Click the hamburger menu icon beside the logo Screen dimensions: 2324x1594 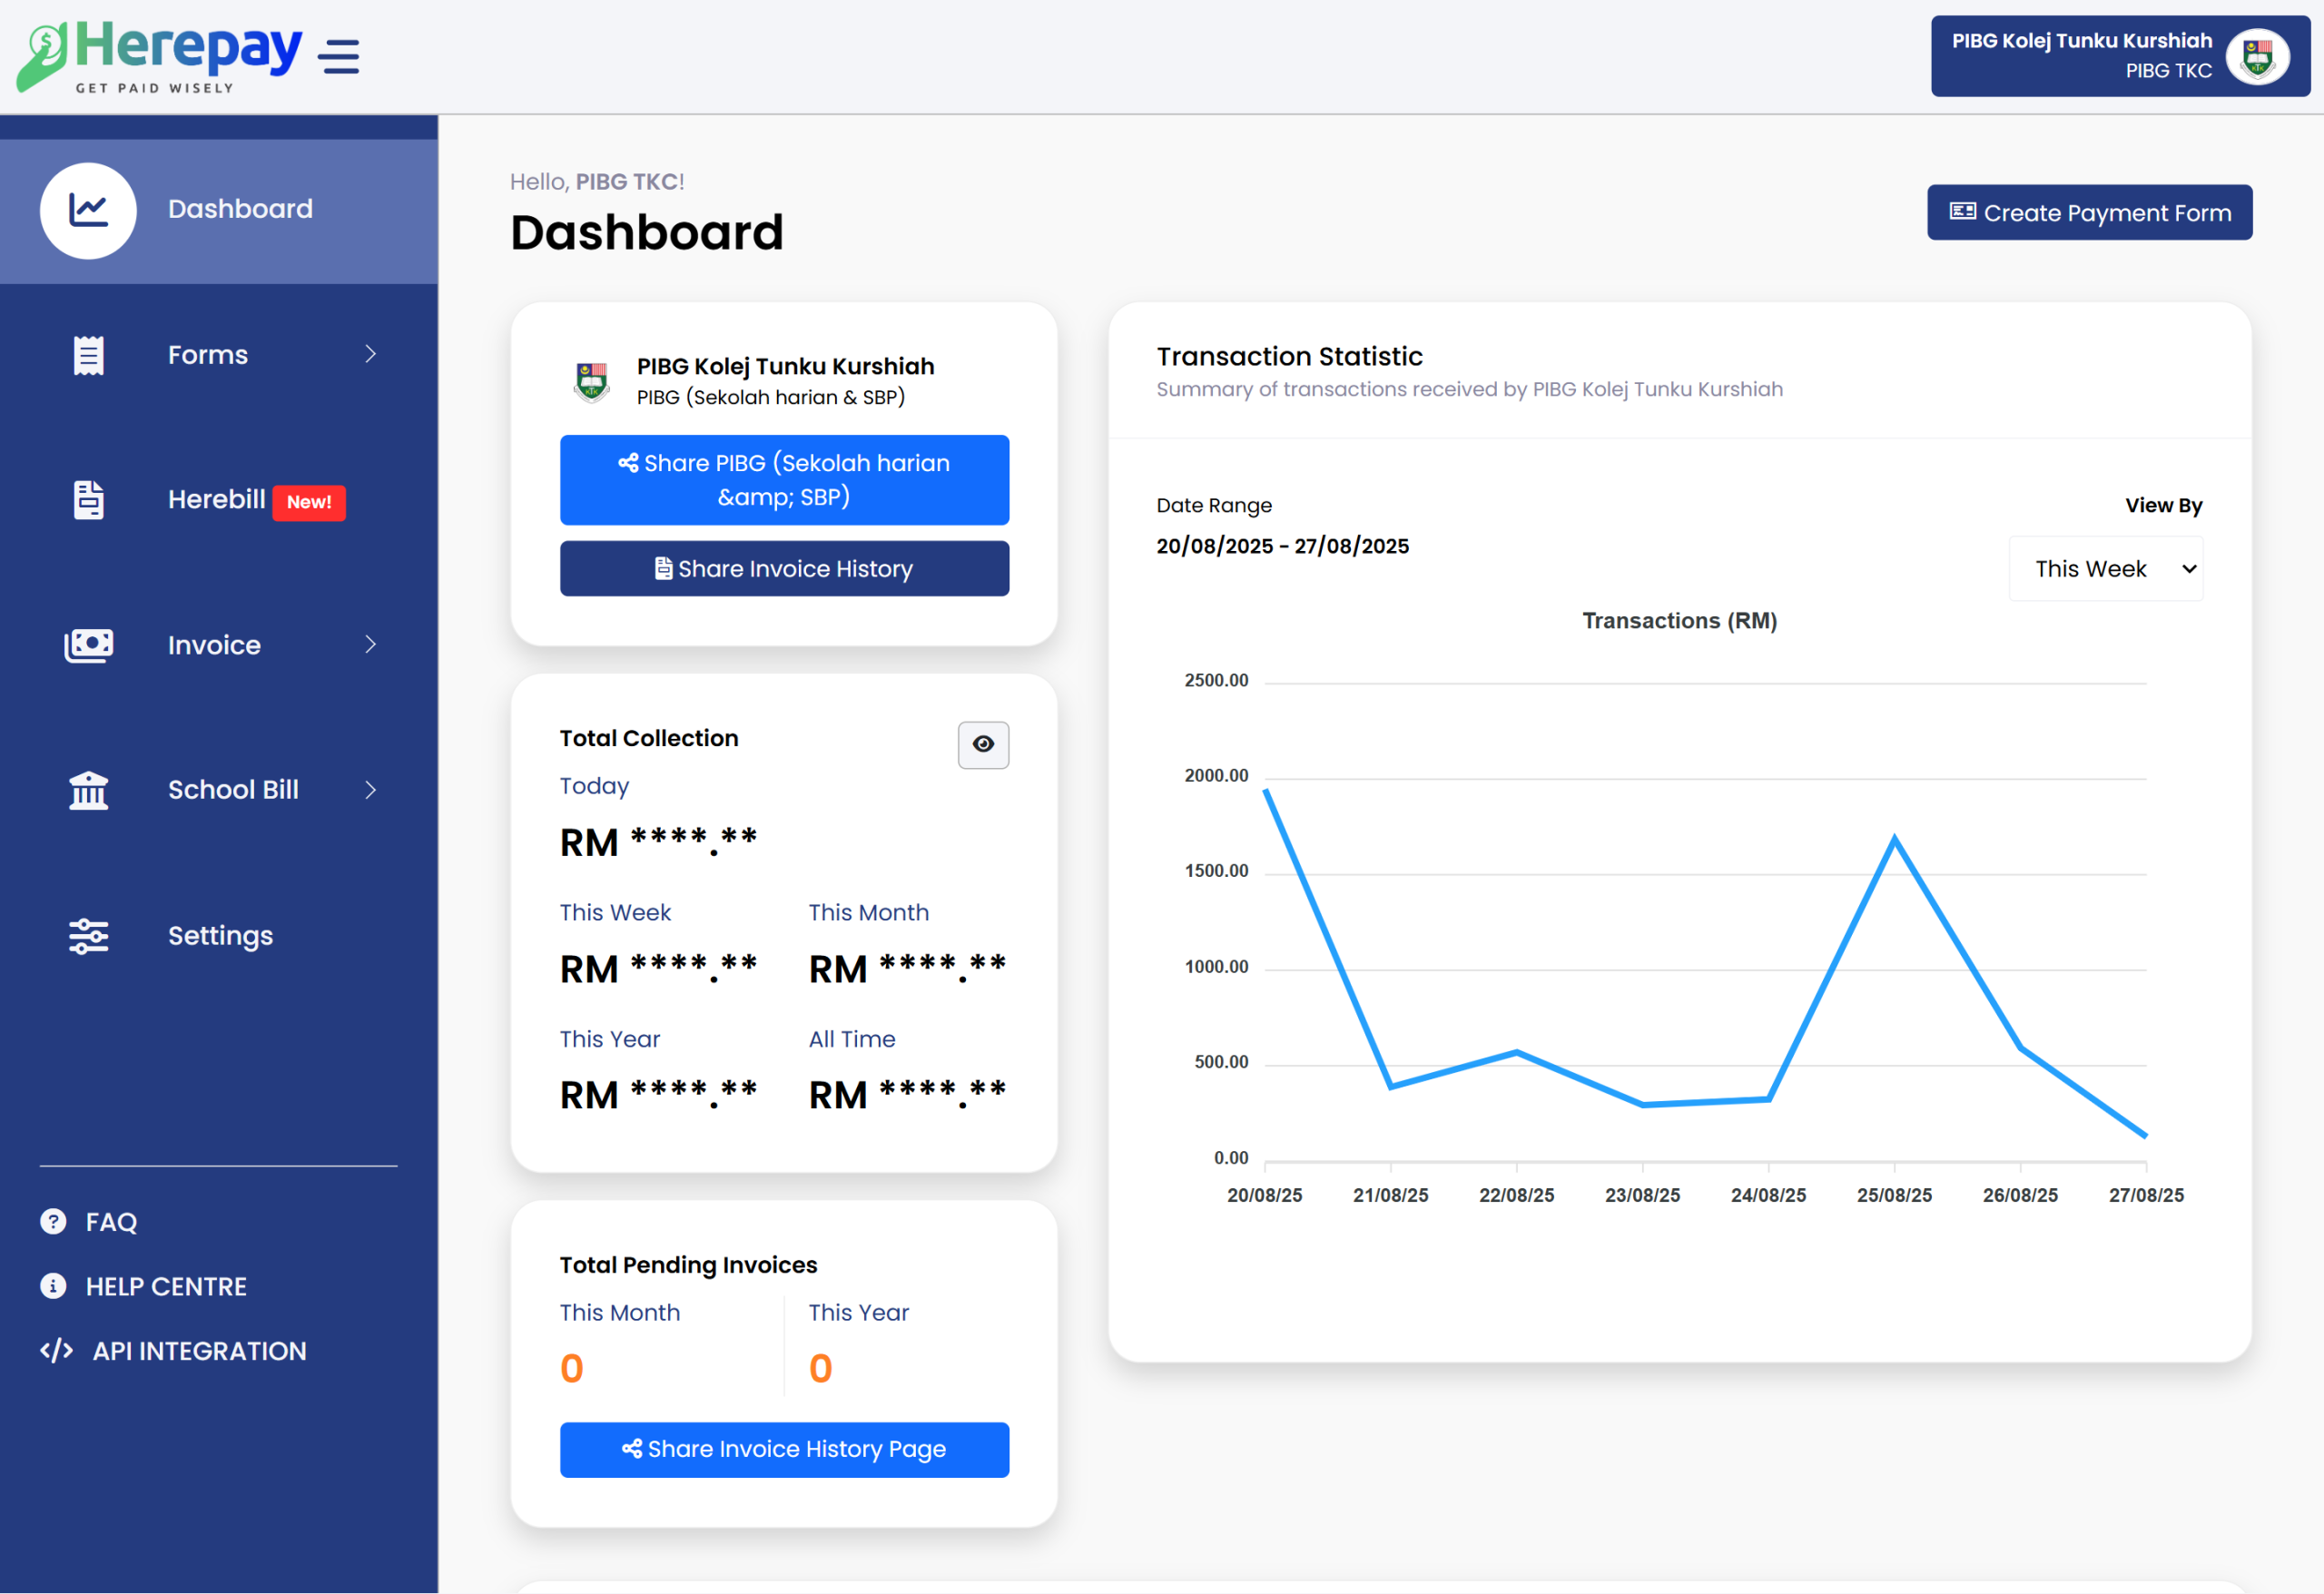[339, 56]
